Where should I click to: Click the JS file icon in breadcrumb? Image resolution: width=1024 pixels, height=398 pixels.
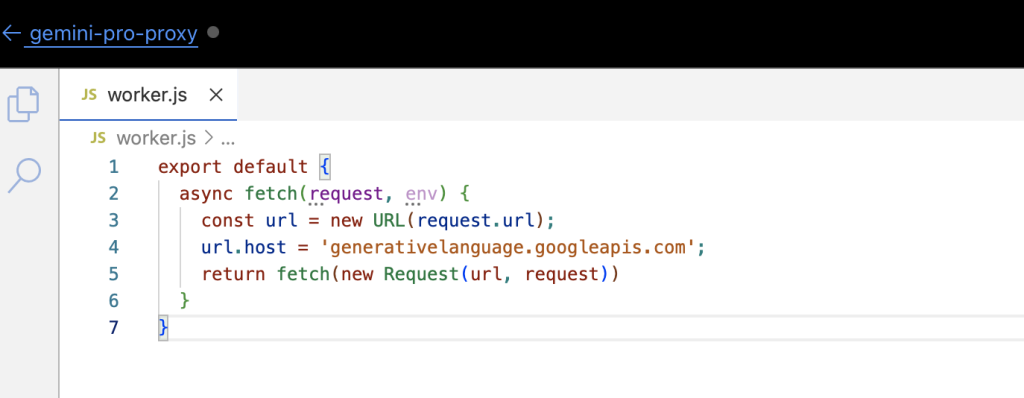[98, 138]
